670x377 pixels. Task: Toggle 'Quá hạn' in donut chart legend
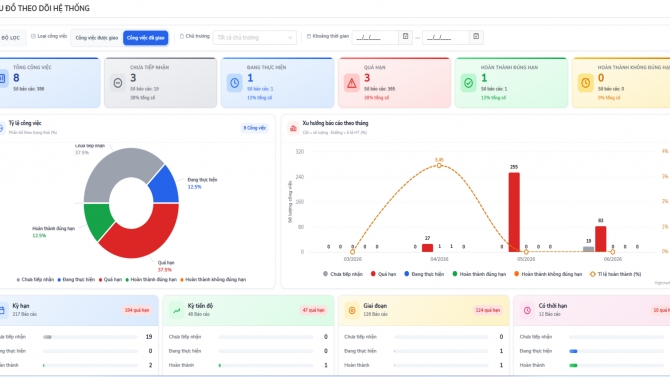click(111, 280)
